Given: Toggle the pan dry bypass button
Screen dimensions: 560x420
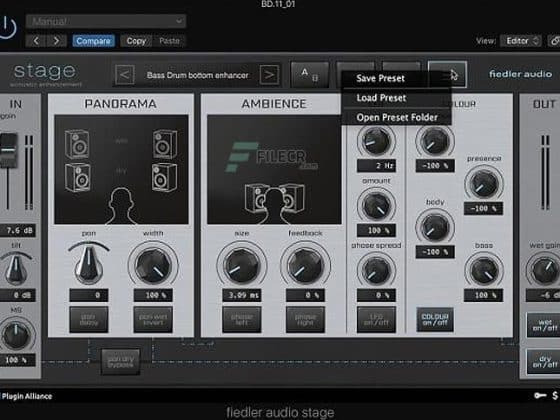Looking at the screenshot, I should pyautogui.click(x=121, y=361).
